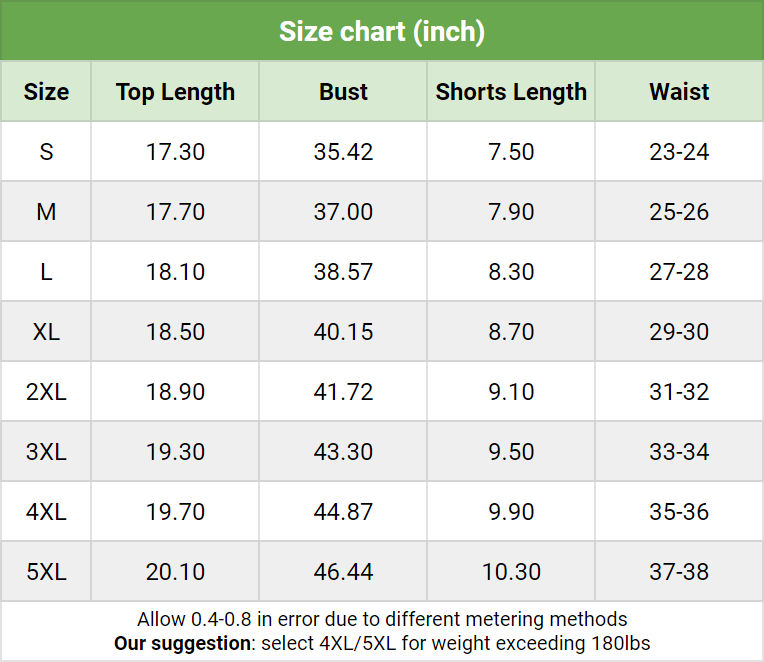Click the 'Bust' column header
The image size is (764, 662).
343,92
